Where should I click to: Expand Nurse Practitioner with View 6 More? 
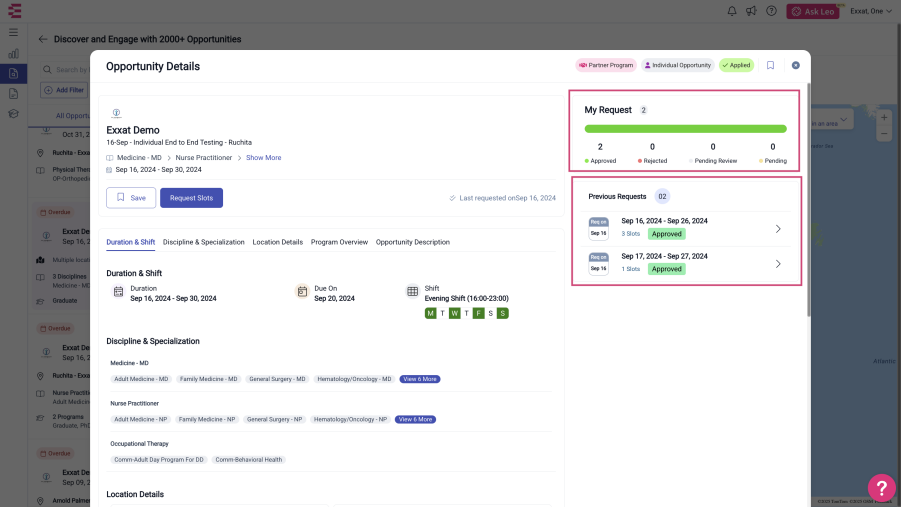[415, 420]
